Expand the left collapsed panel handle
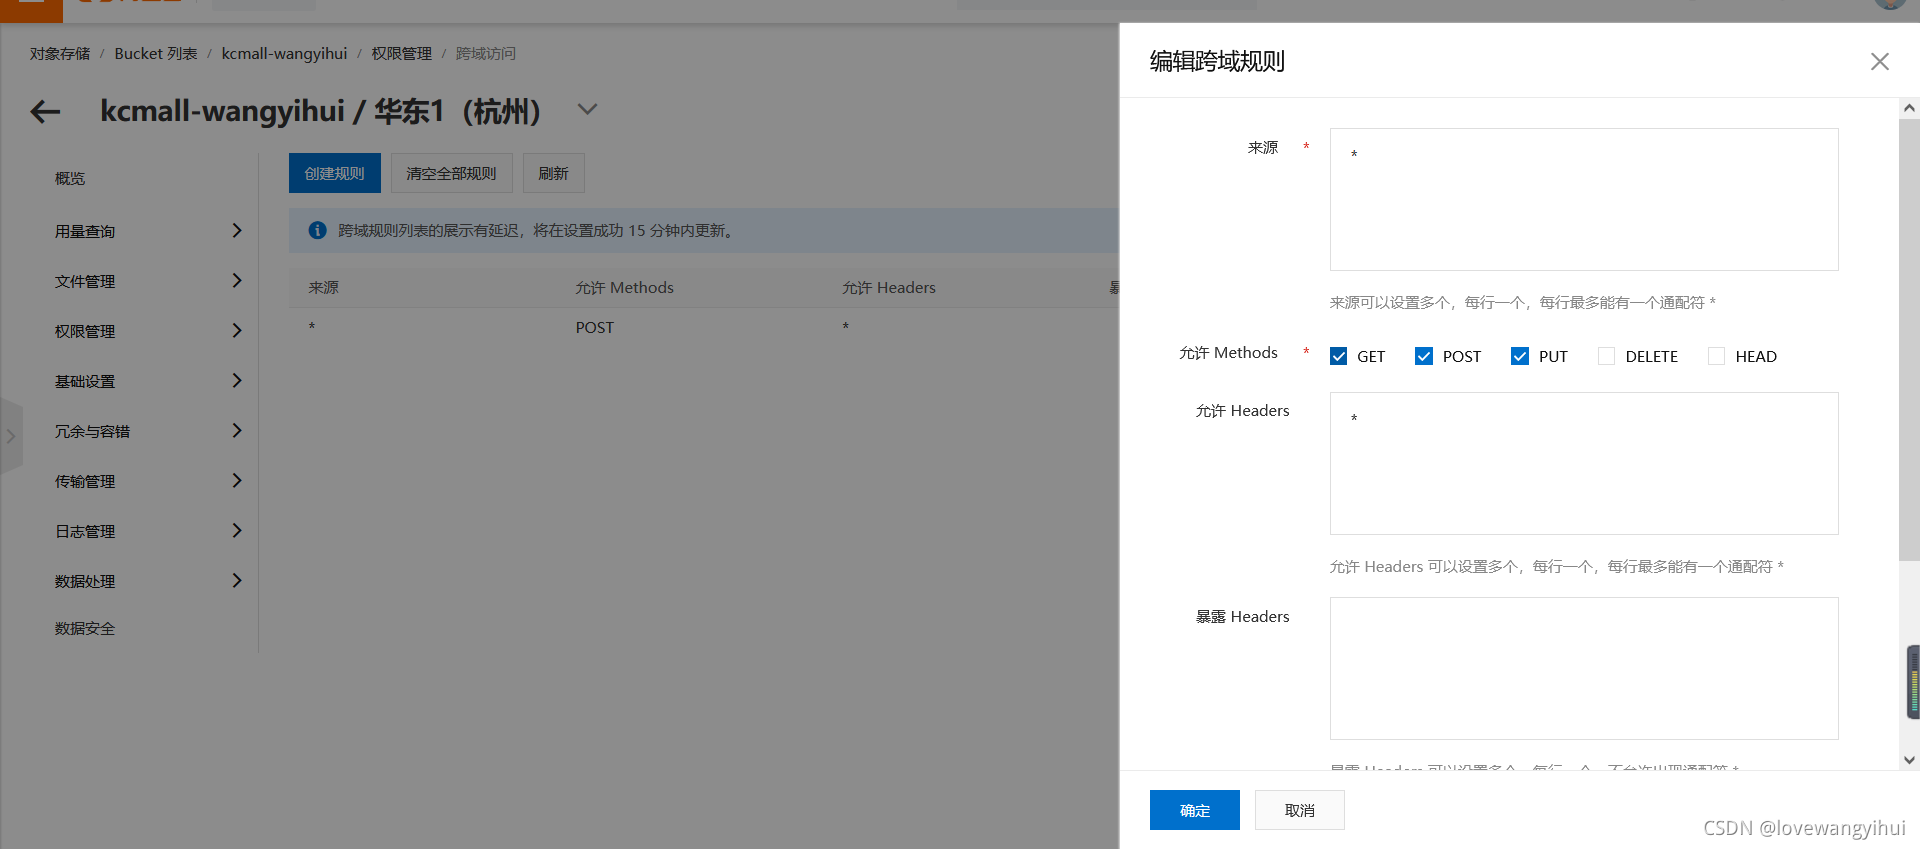This screenshot has height=849, width=1920. coord(11,436)
